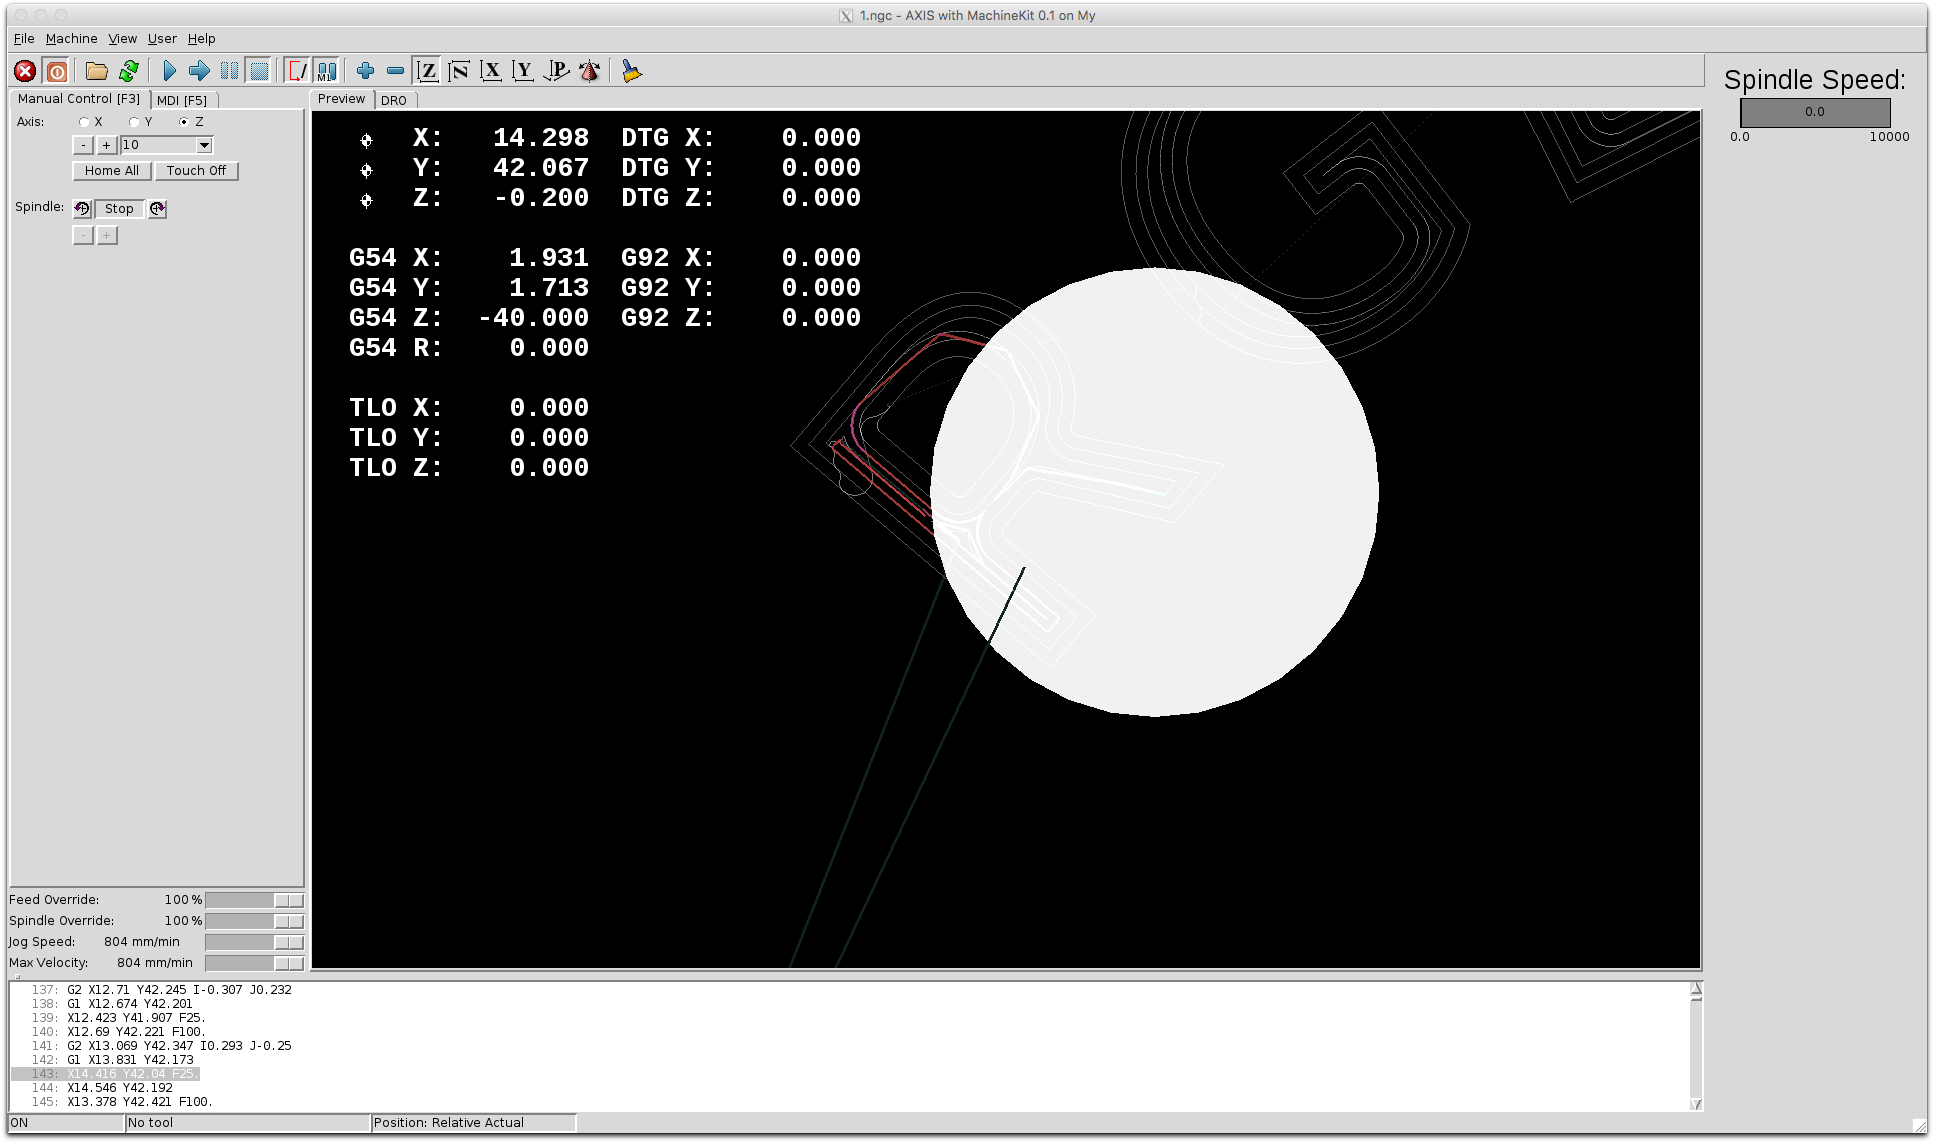The width and height of the screenshot is (1934, 1143).
Task: Clear live plot with broom icon
Action: click(631, 71)
